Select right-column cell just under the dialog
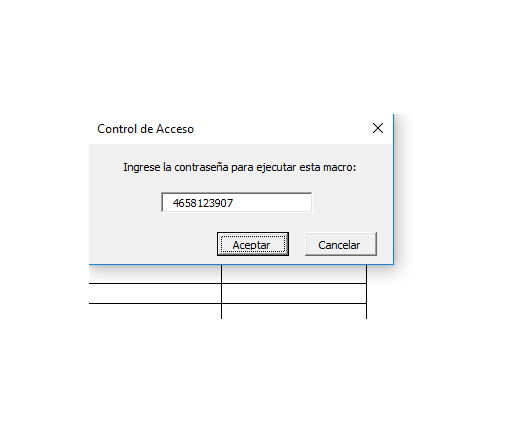520x432 pixels. click(294, 274)
